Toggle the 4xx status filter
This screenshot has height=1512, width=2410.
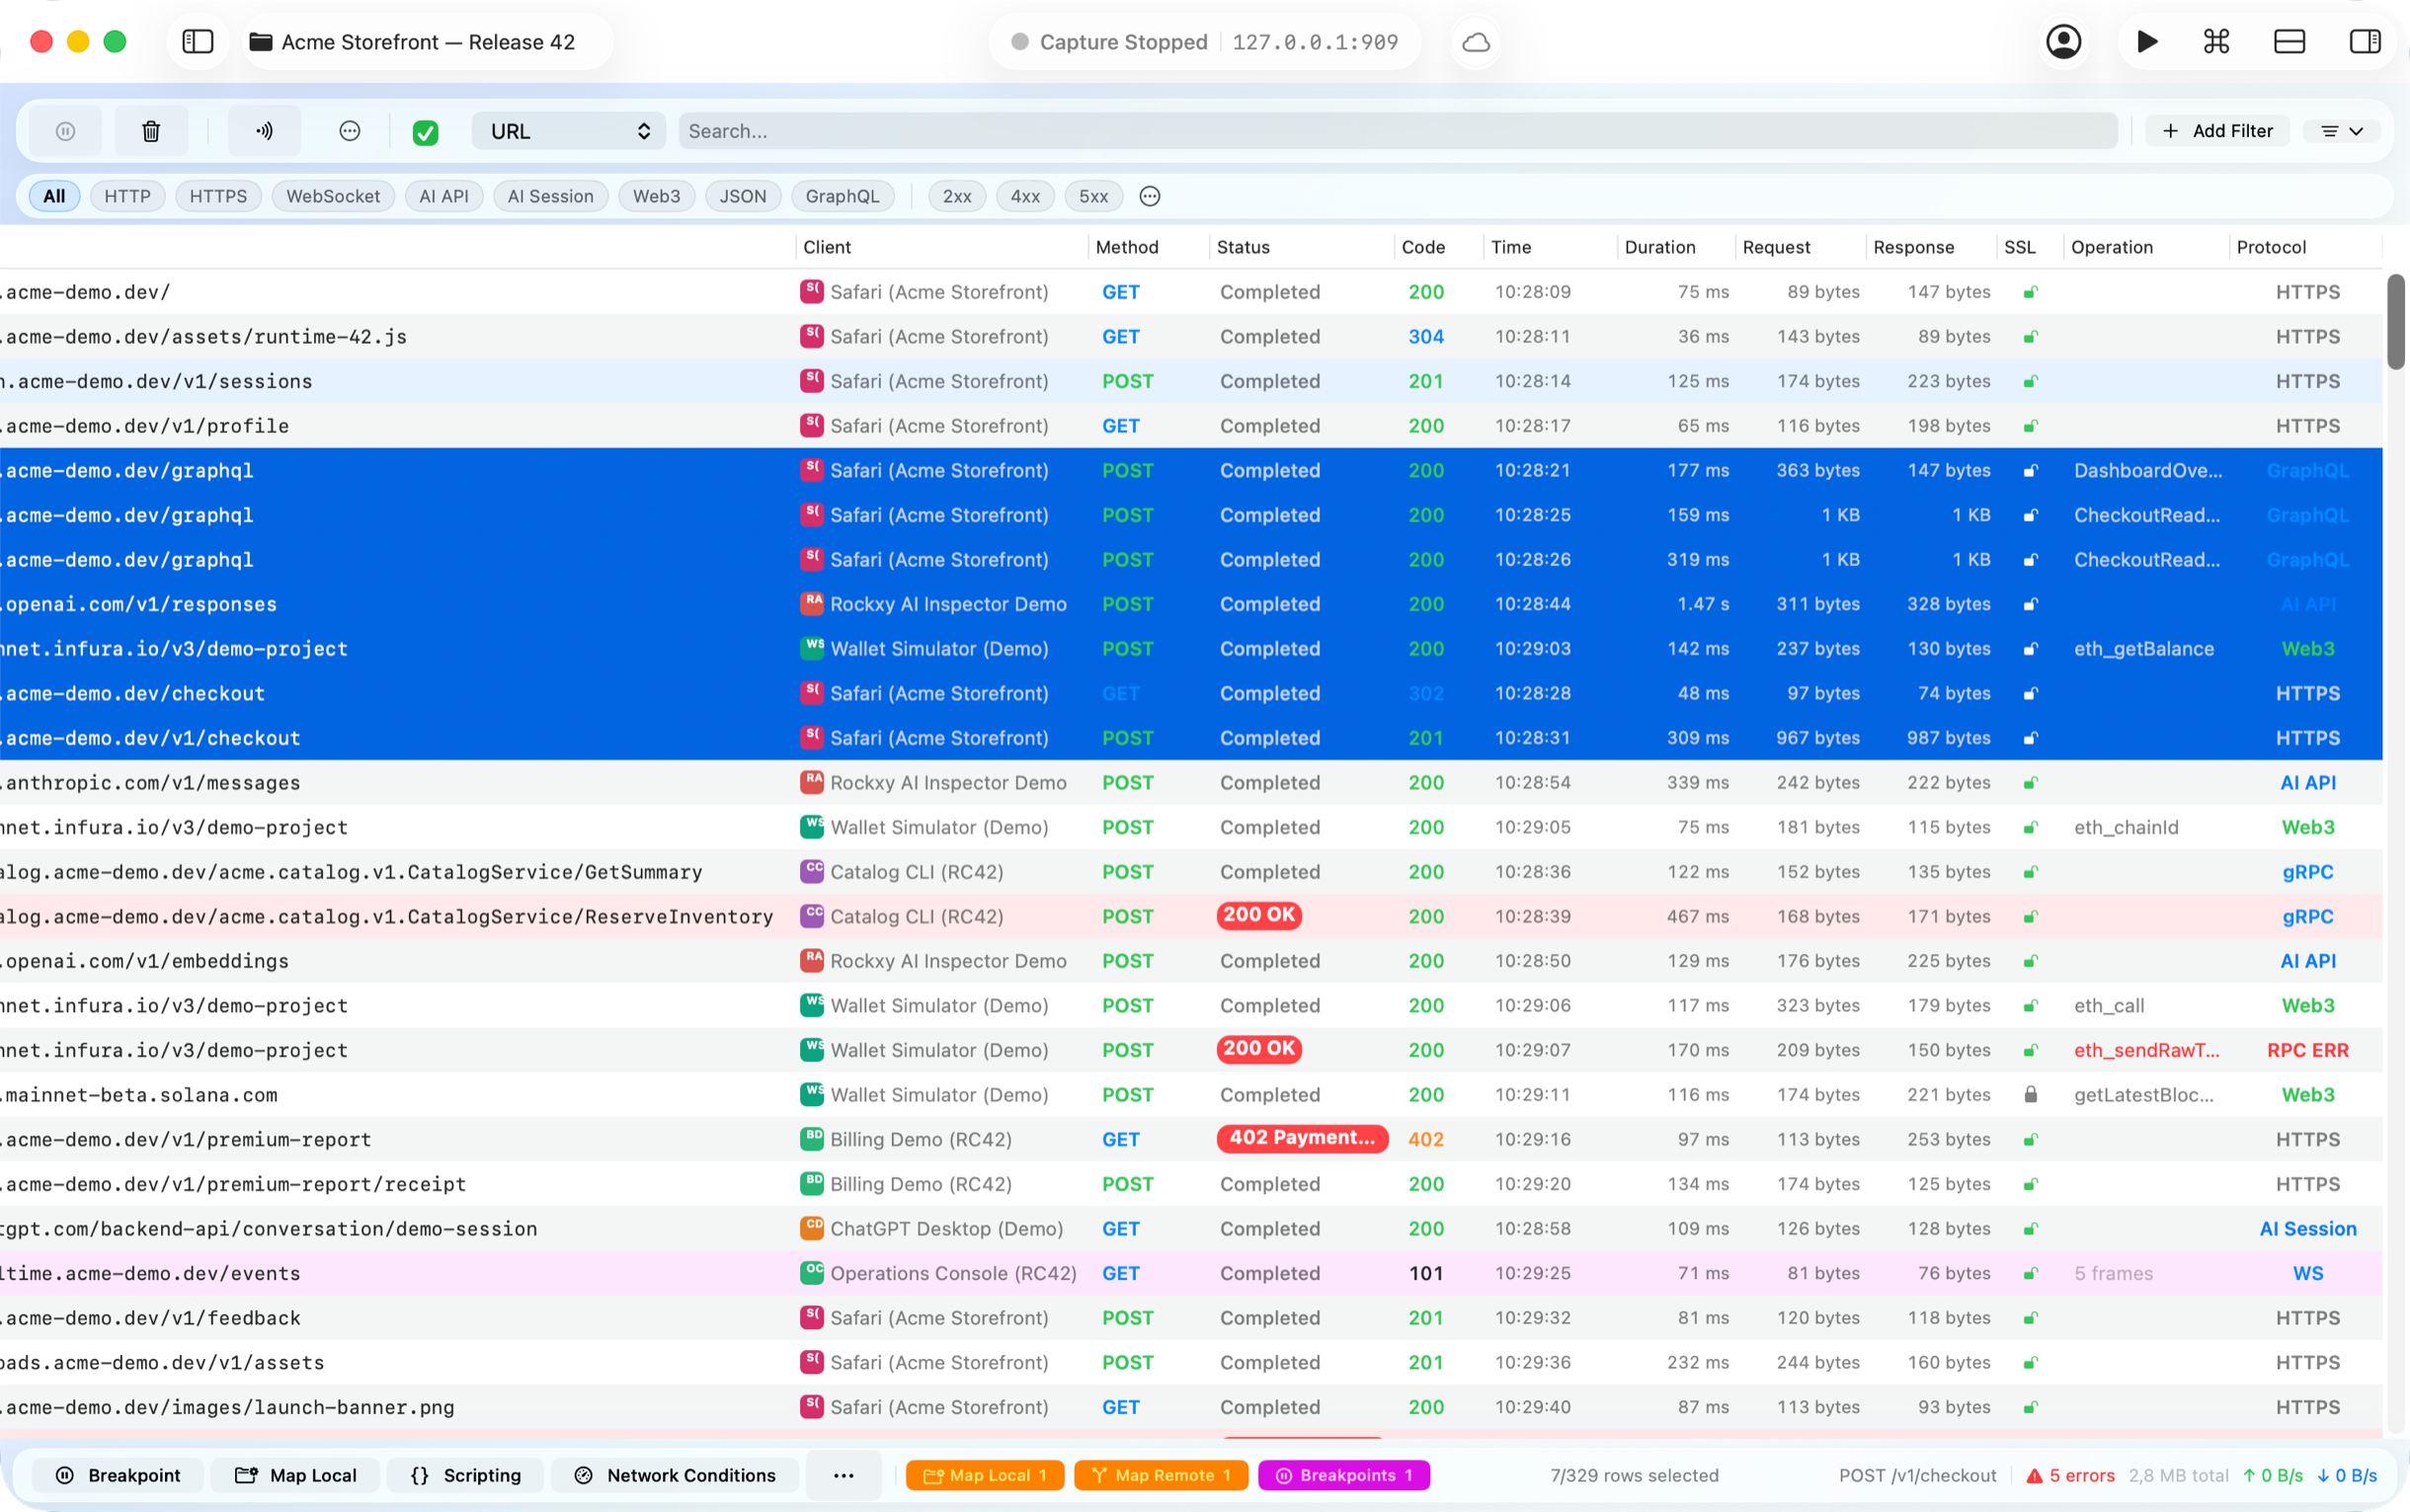pyautogui.click(x=1025, y=196)
